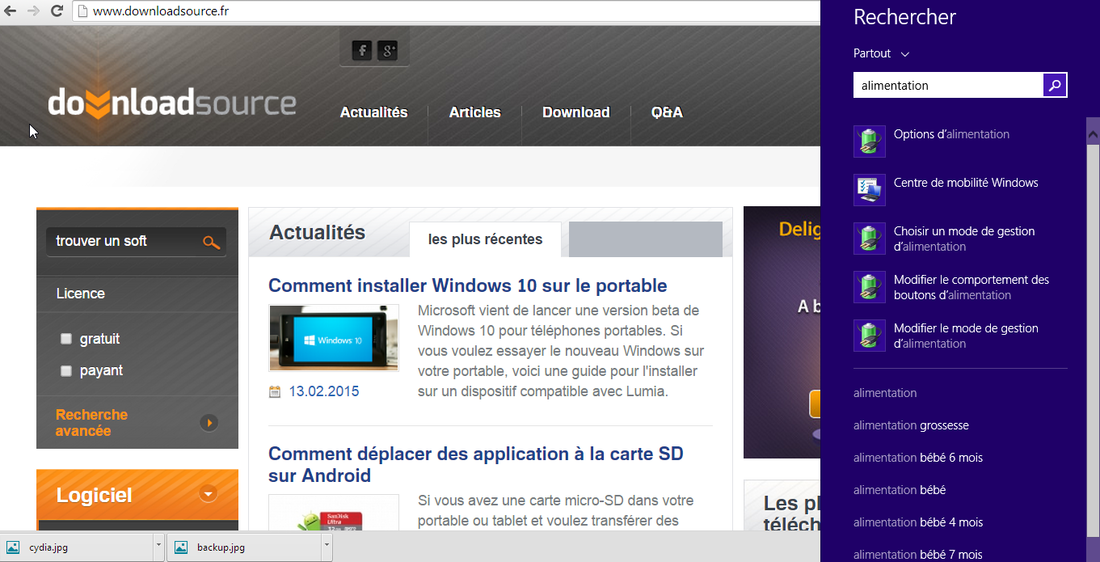Open the cydia.jpg download options arrow
This screenshot has width=1100, height=562.
coord(159,547)
